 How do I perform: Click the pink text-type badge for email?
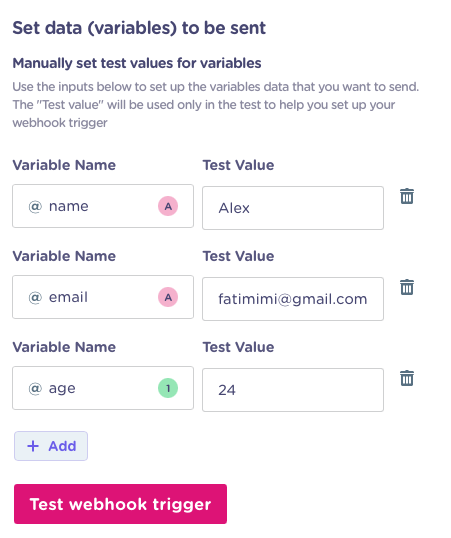tap(168, 297)
